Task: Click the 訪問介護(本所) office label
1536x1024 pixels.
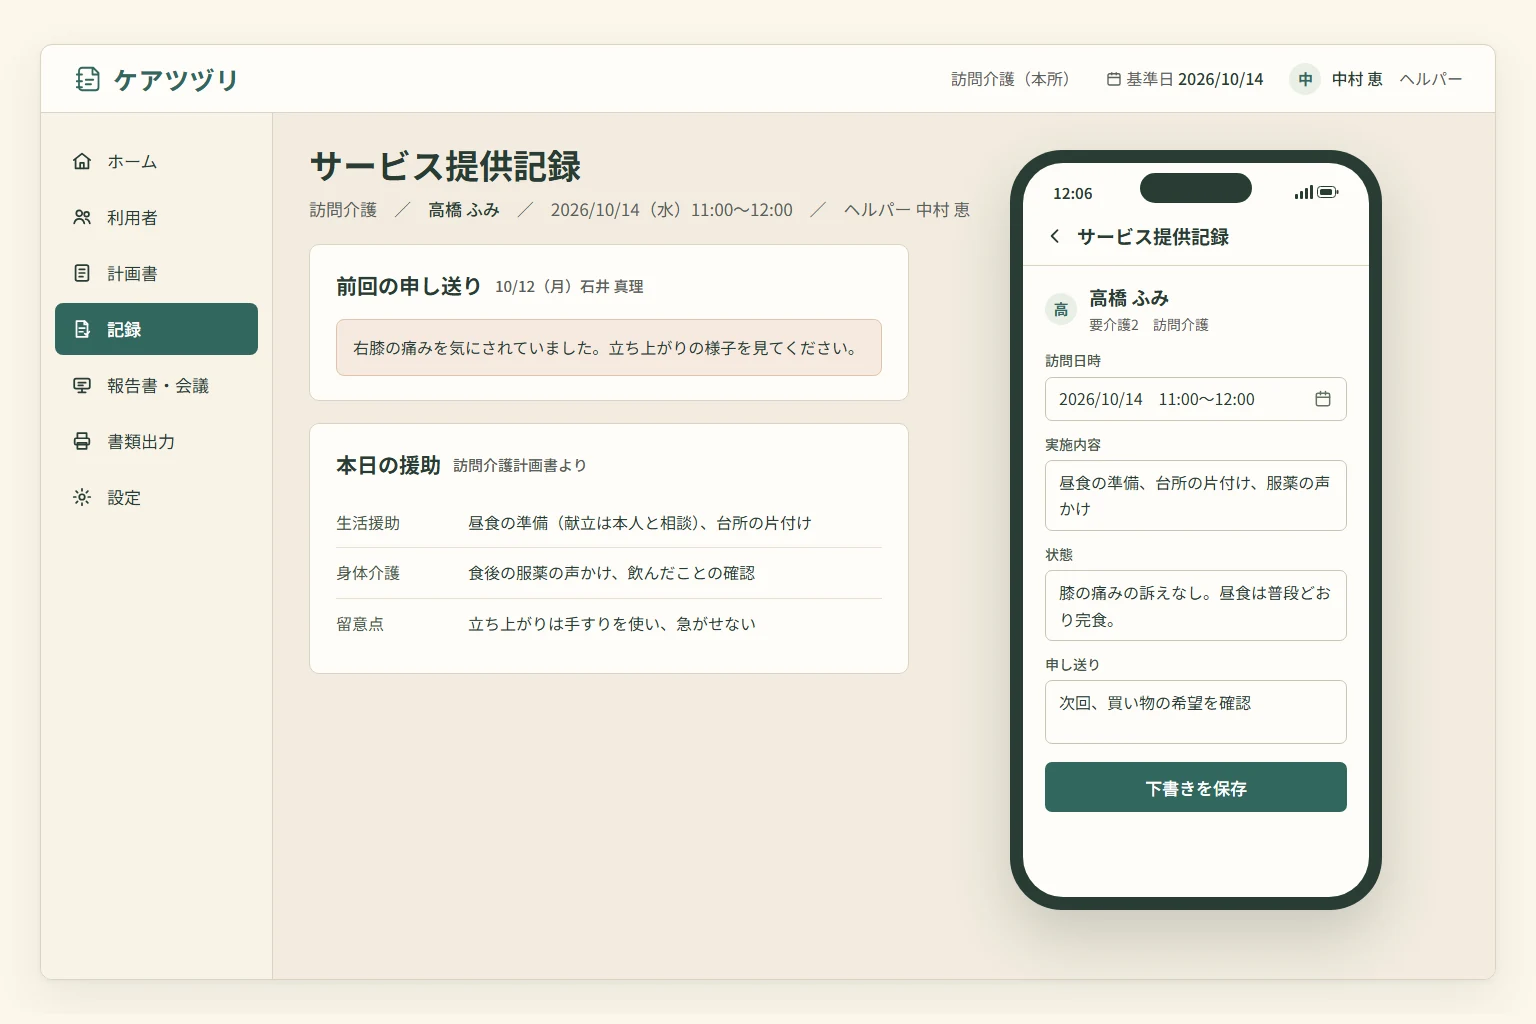Action: click(1010, 79)
